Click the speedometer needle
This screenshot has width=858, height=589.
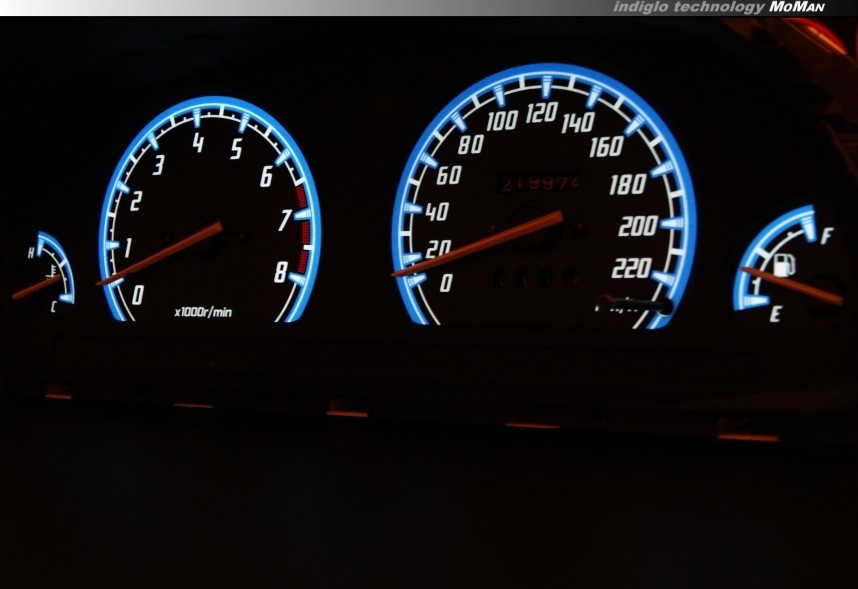point(480,245)
